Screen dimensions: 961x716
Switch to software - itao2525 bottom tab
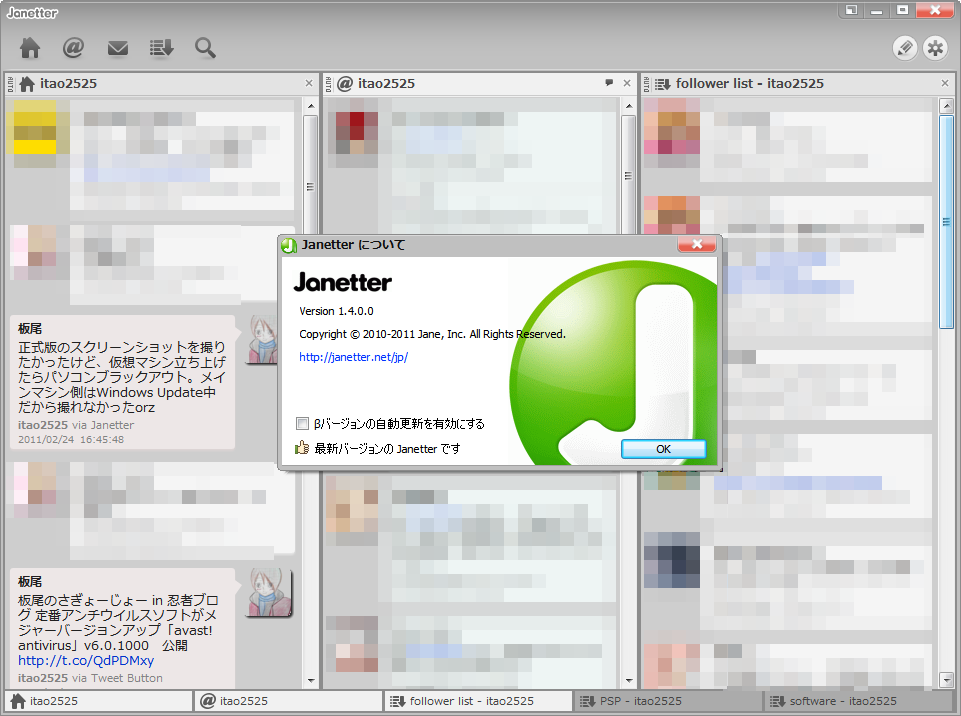click(x=858, y=701)
